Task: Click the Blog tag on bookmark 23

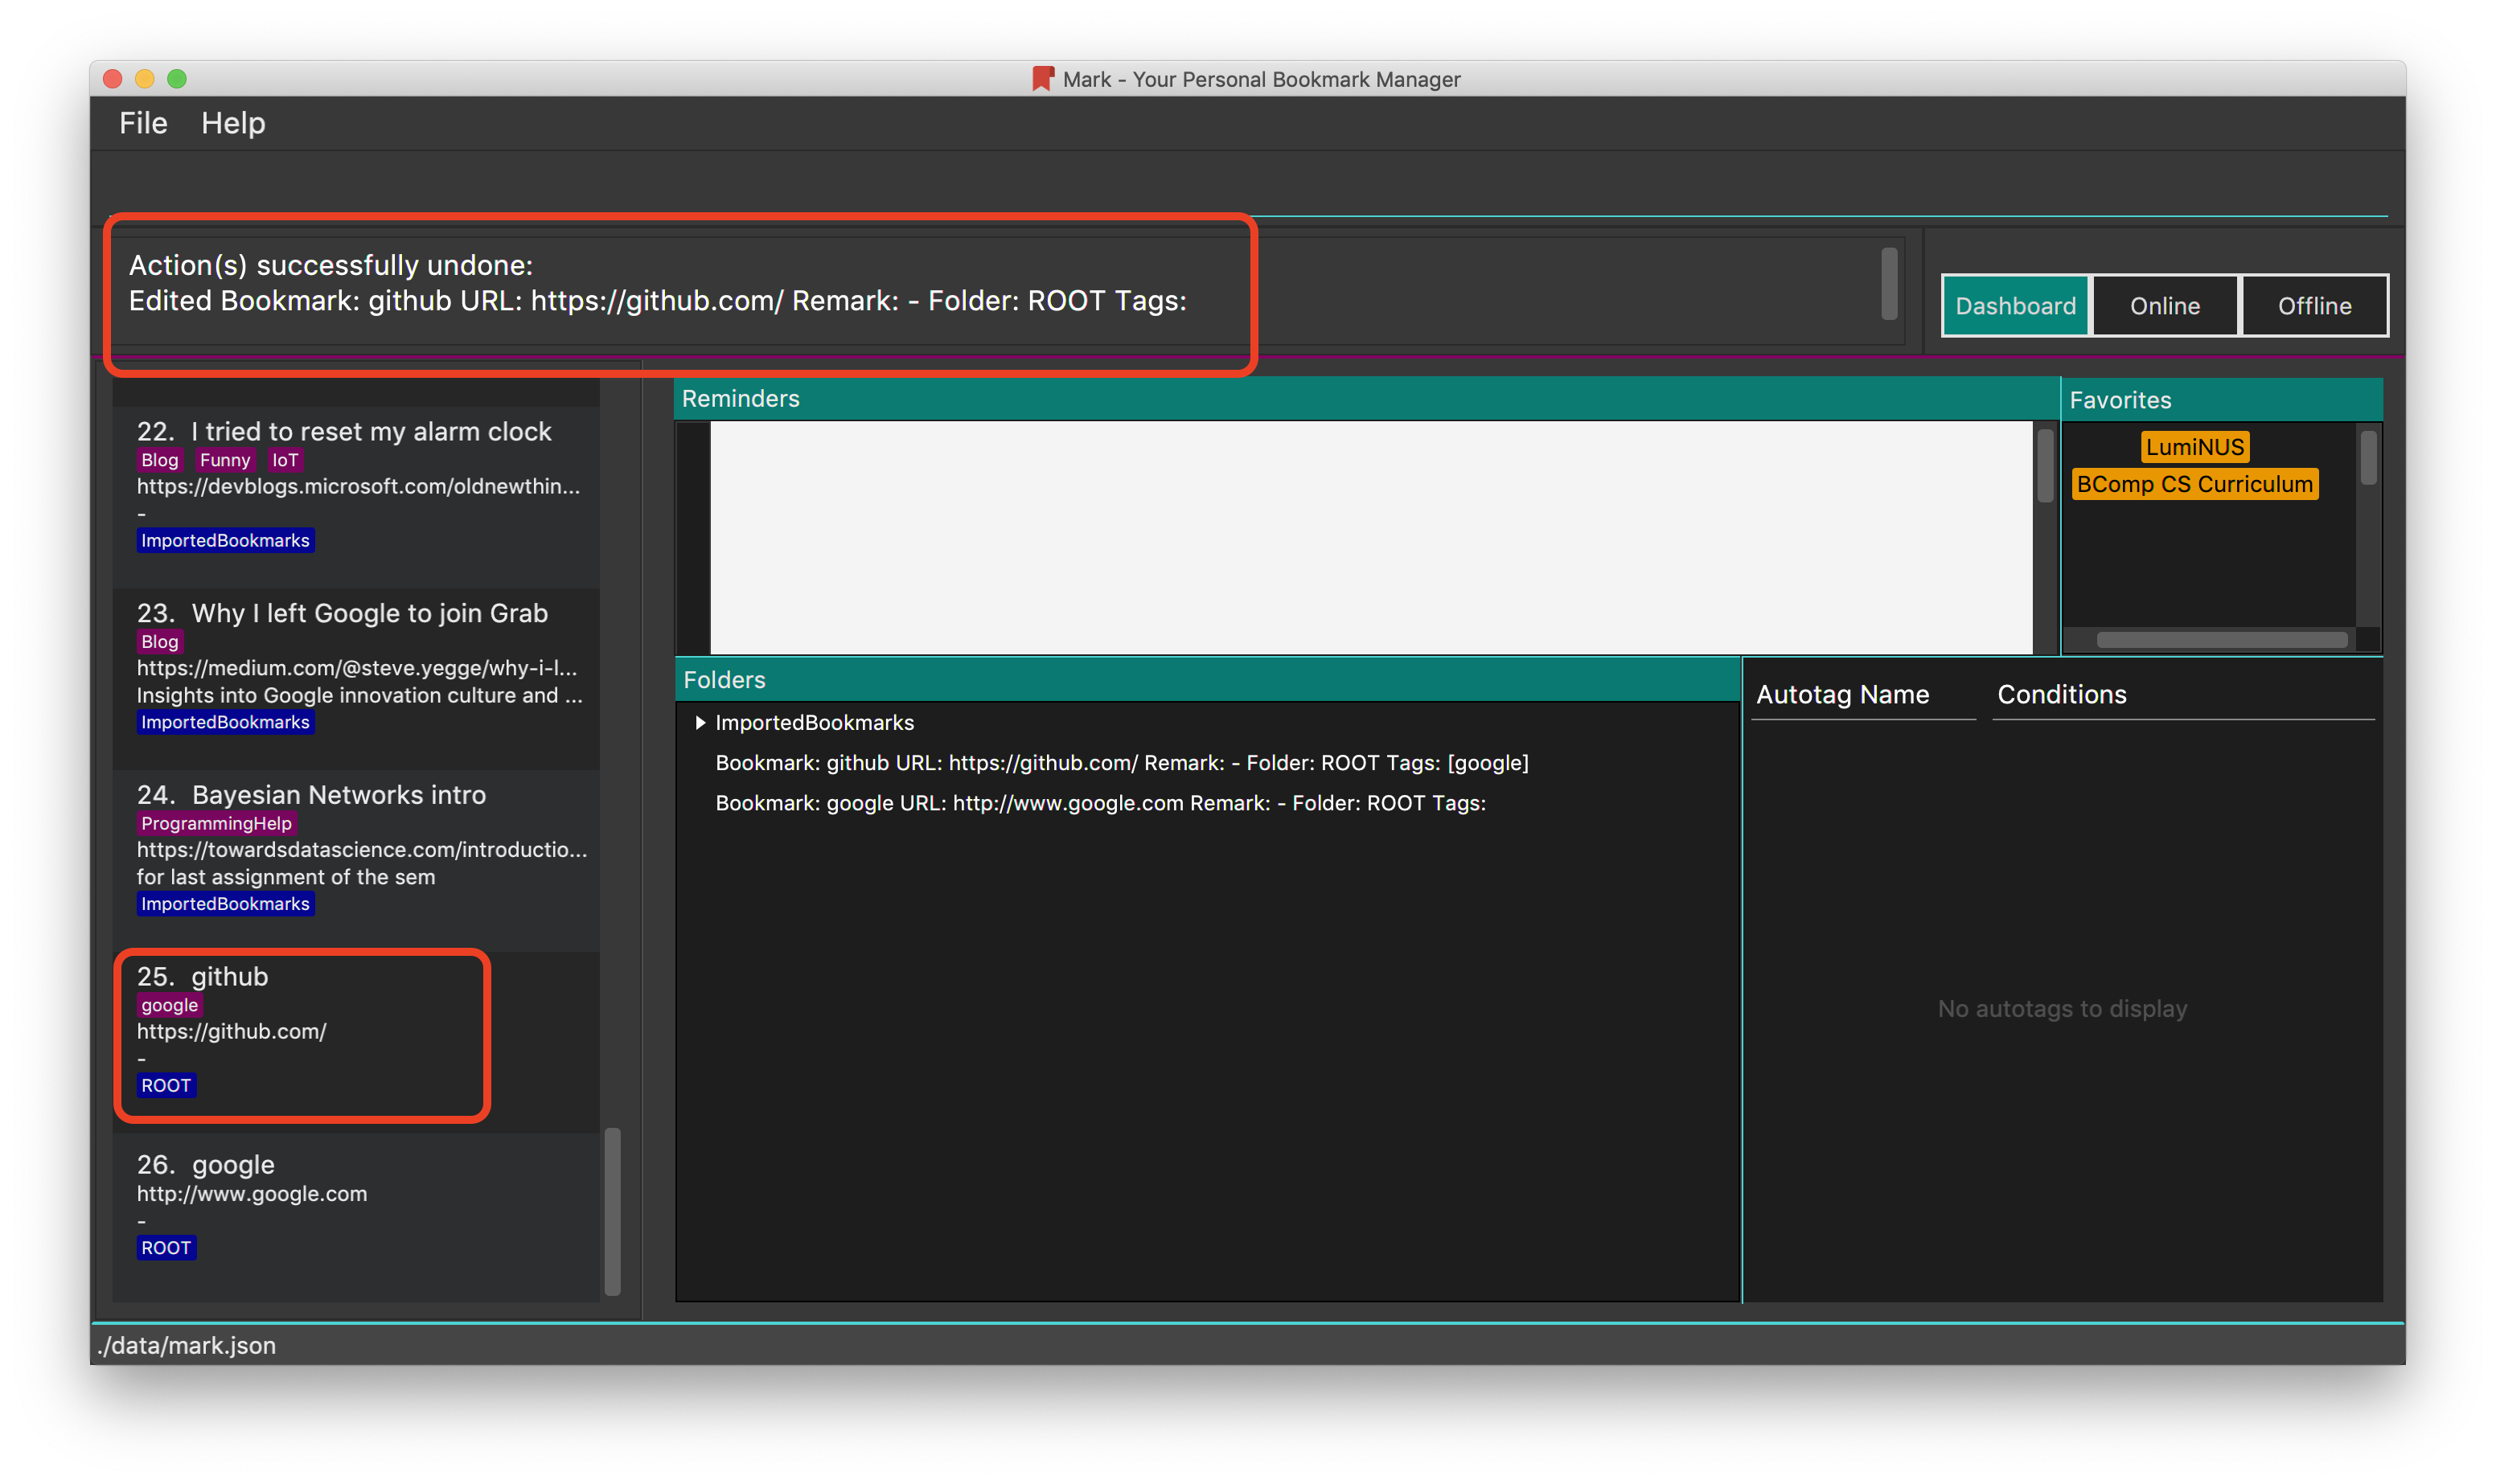Action: 160,641
